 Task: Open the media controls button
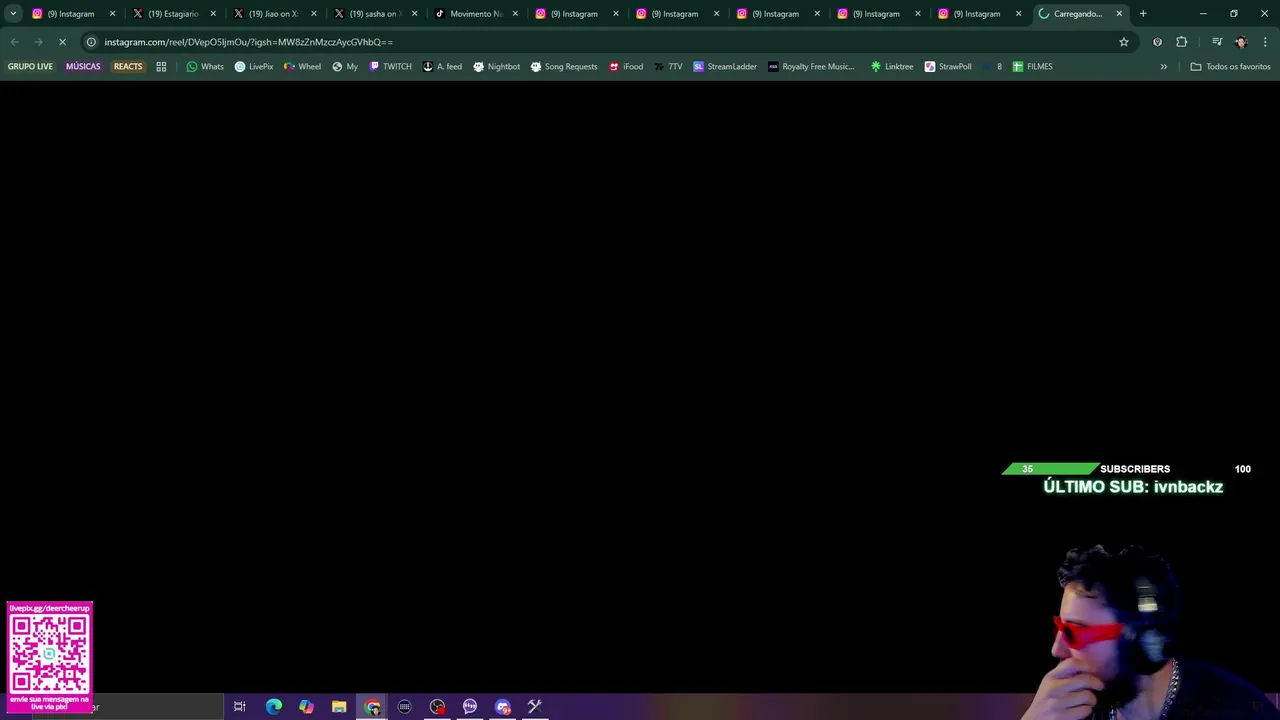(1217, 42)
